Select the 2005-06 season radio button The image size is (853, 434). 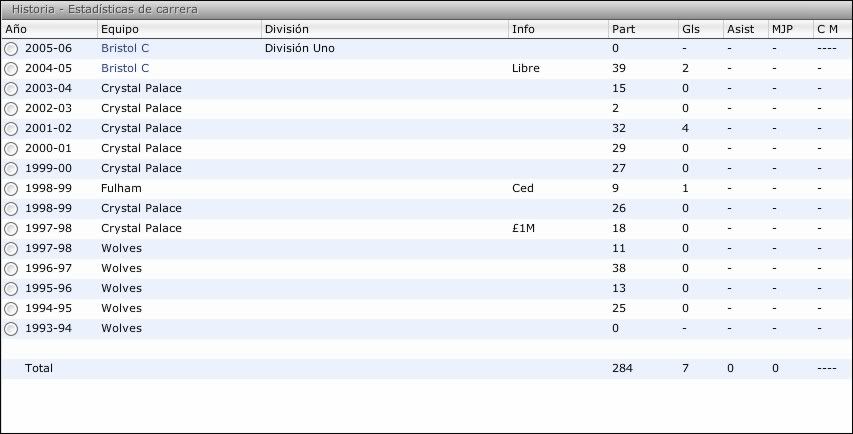(x=11, y=49)
